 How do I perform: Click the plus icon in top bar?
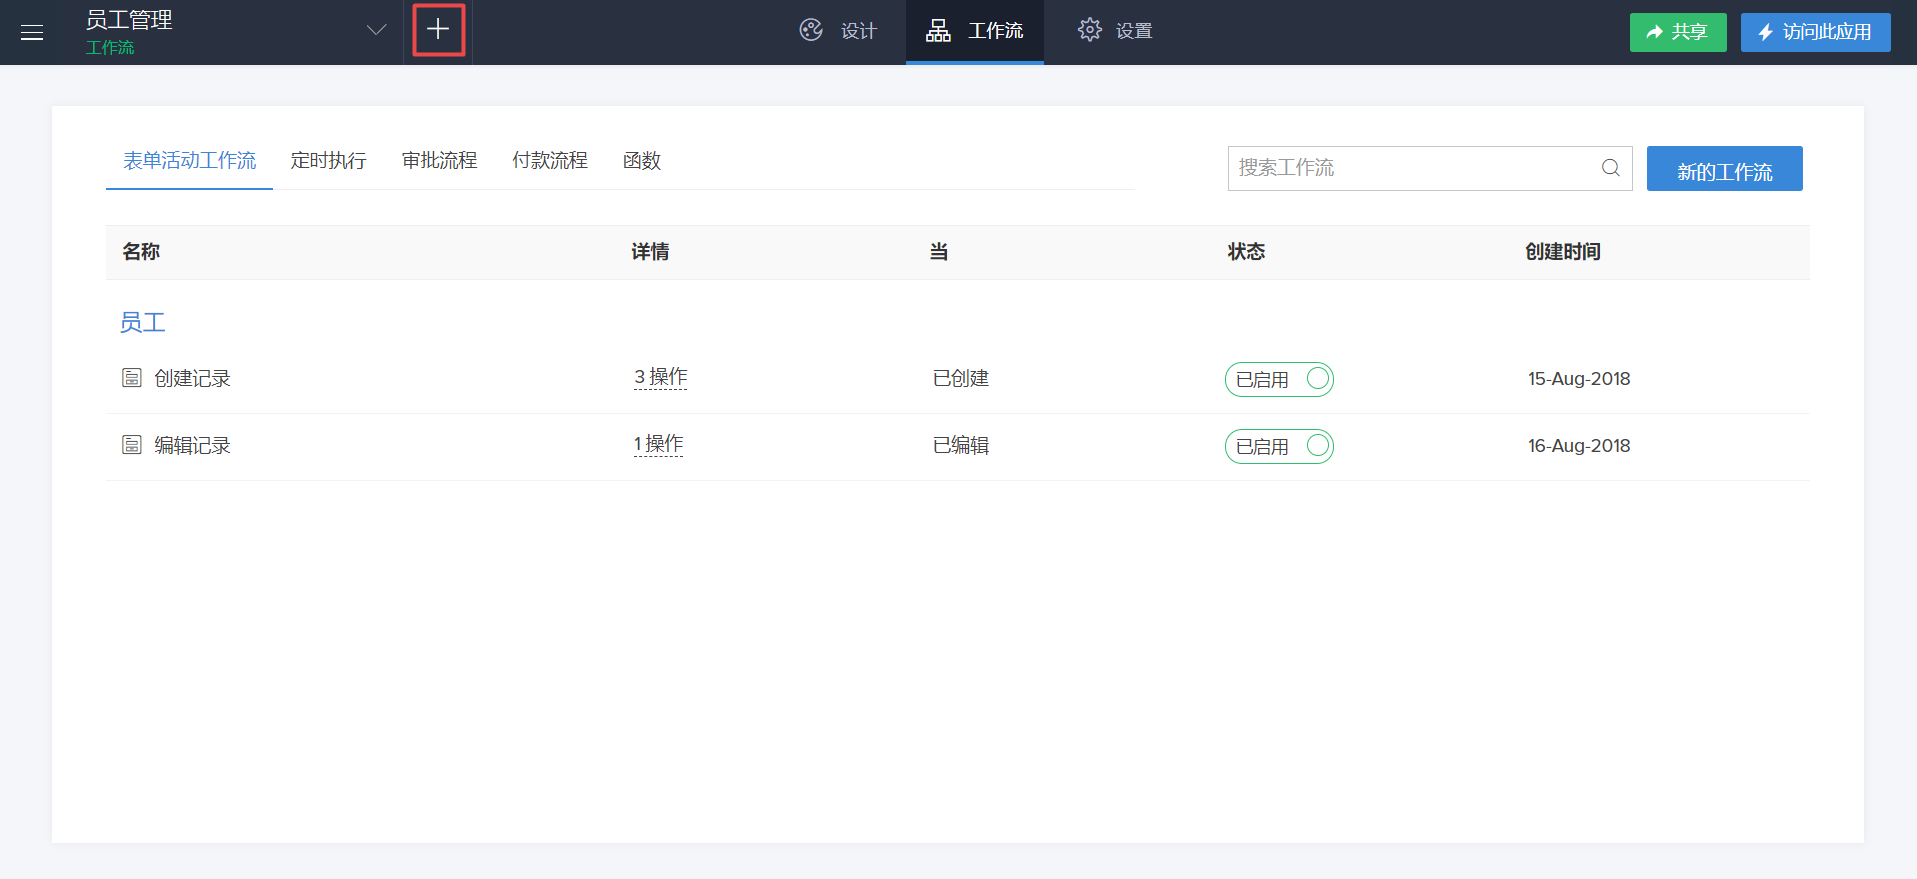tap(438, 30)
